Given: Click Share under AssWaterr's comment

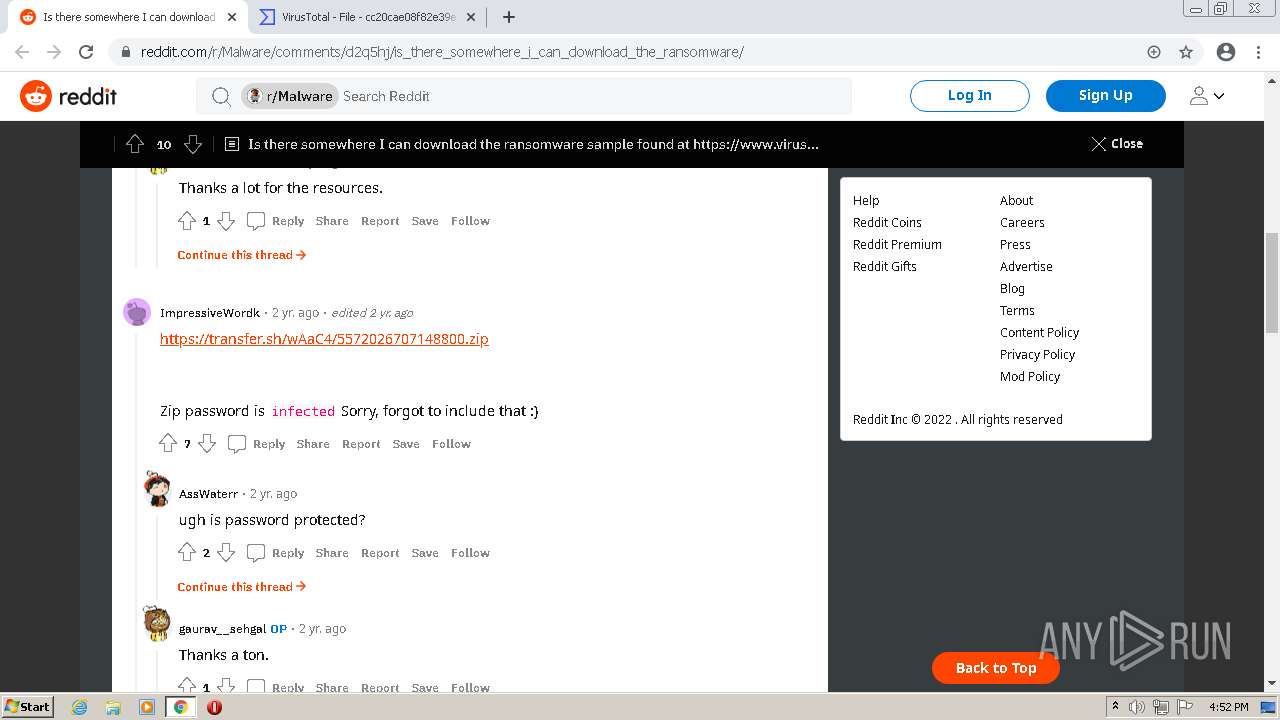Looking at the screenshot, I should 332,553.
